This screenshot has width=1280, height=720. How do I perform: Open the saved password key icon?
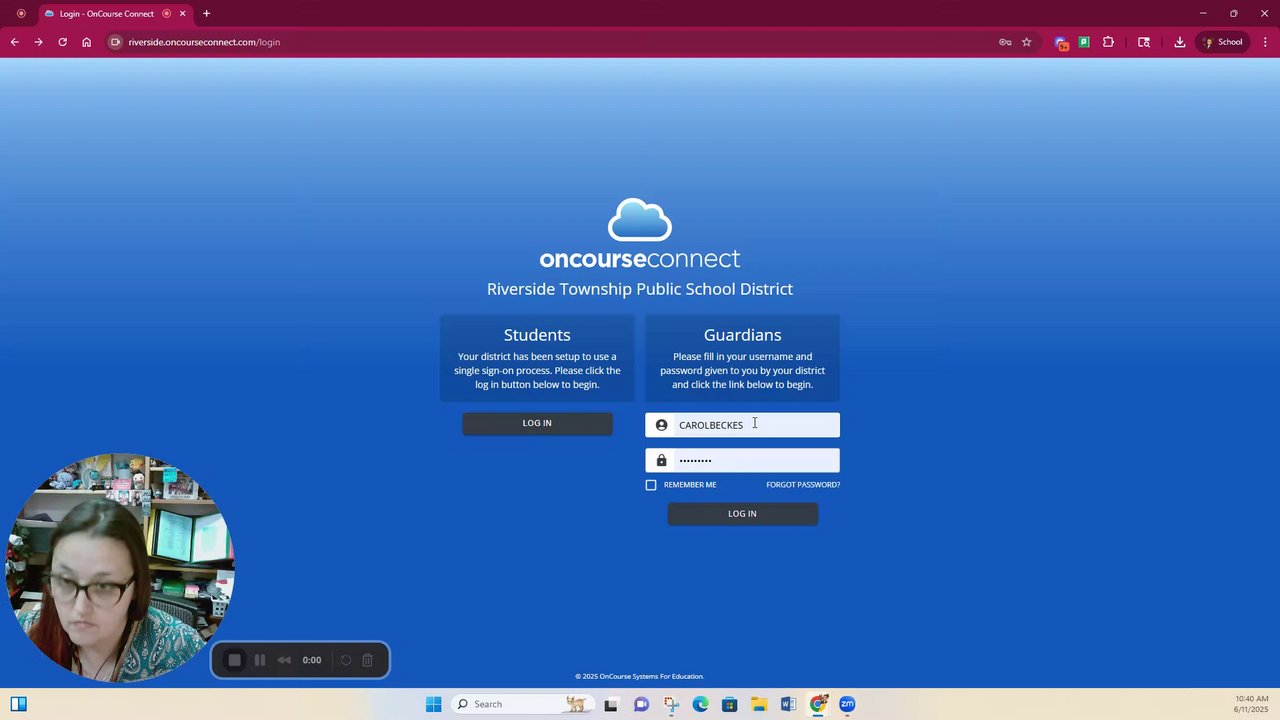click(1005, 42)
